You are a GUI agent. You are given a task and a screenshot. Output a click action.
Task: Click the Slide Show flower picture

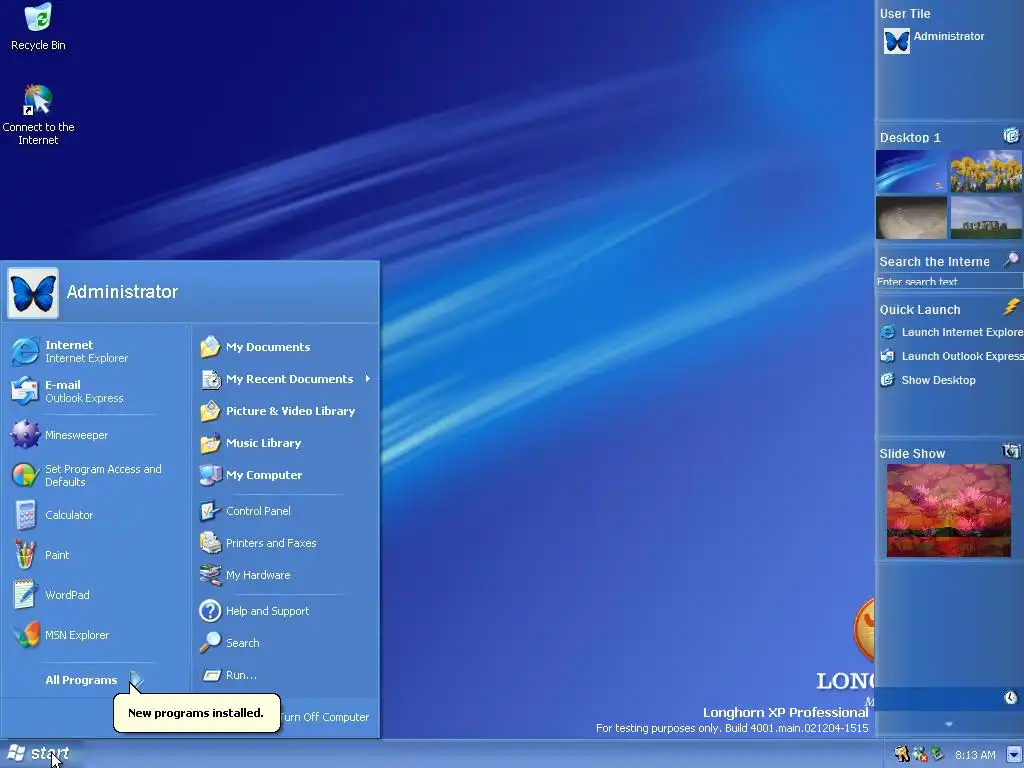(x=948, y=511)
